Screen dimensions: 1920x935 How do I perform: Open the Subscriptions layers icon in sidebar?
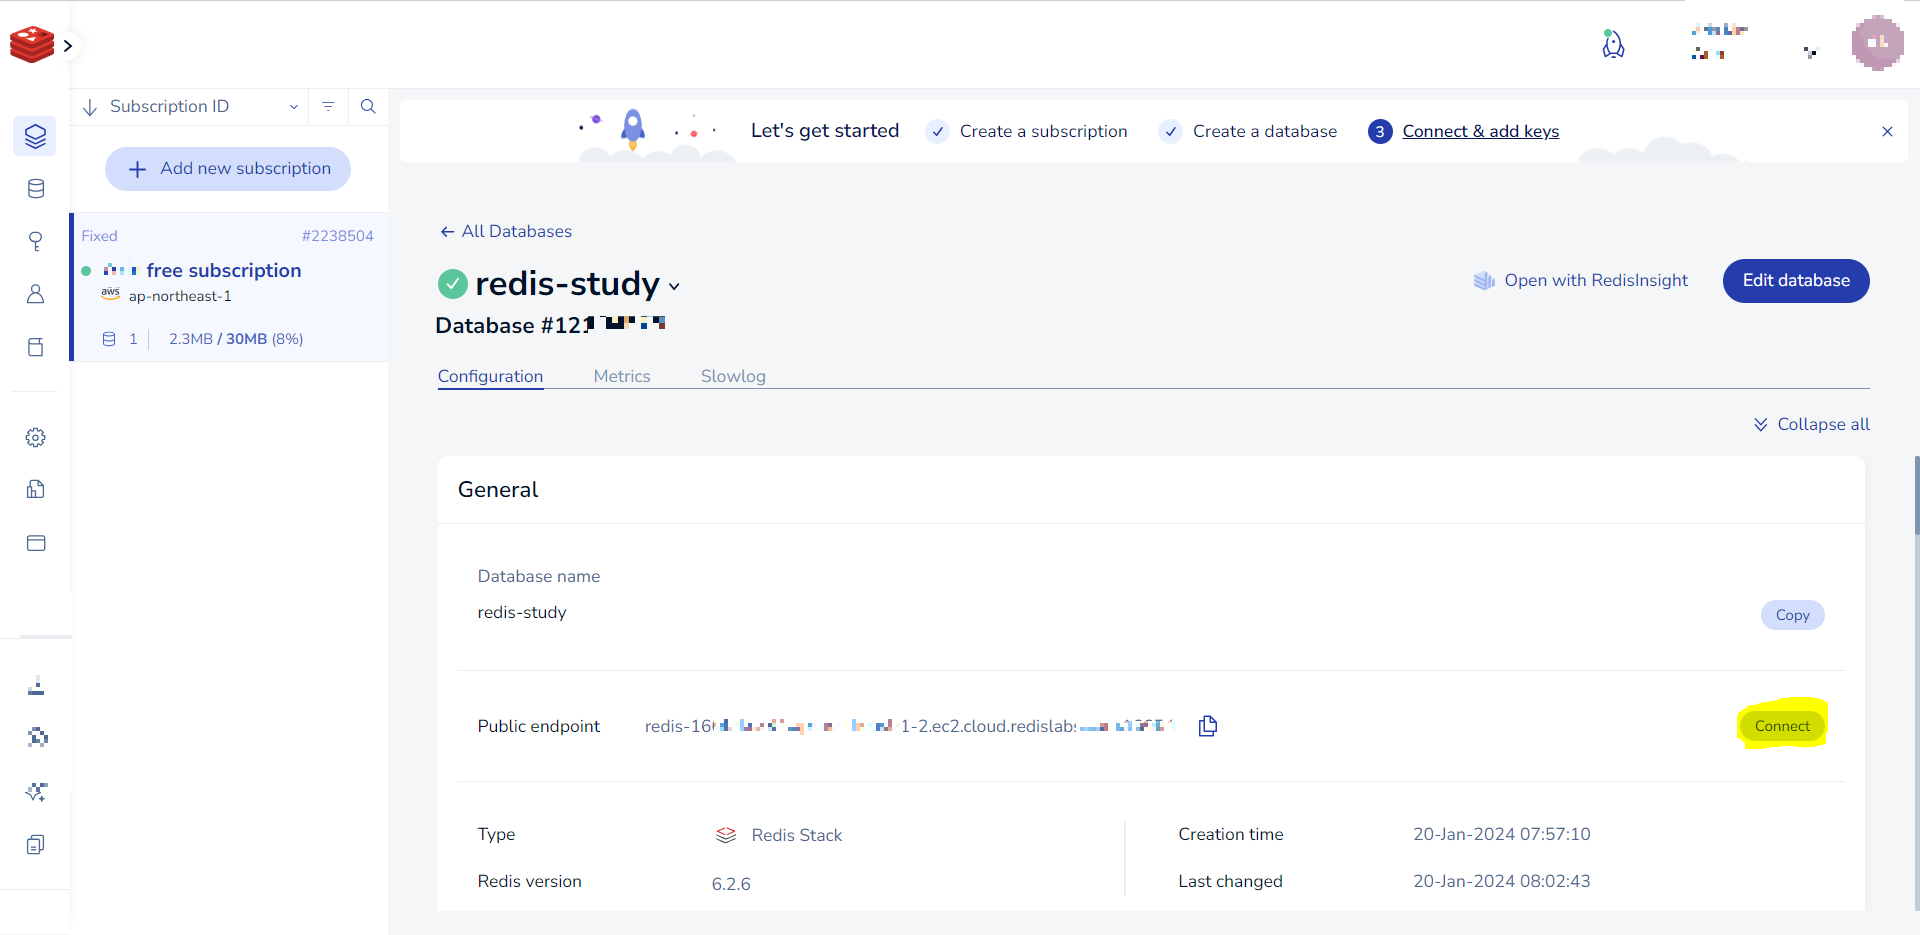(x=35, y=136)
